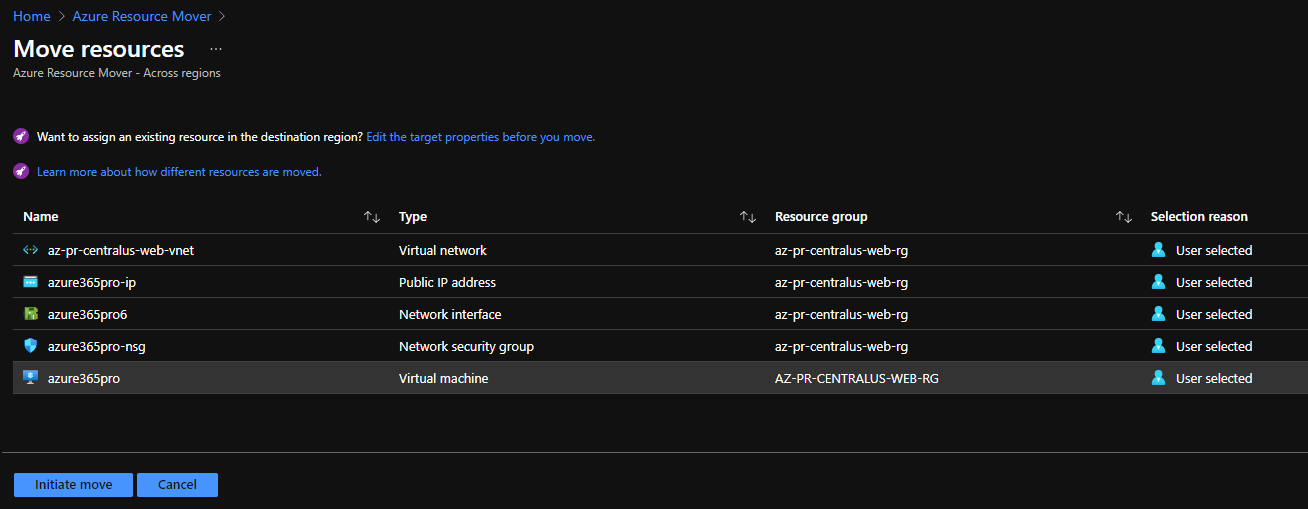Select the azure365pro-nsg name
This screenshot has width=1308, height=509.
click(97, 346)
